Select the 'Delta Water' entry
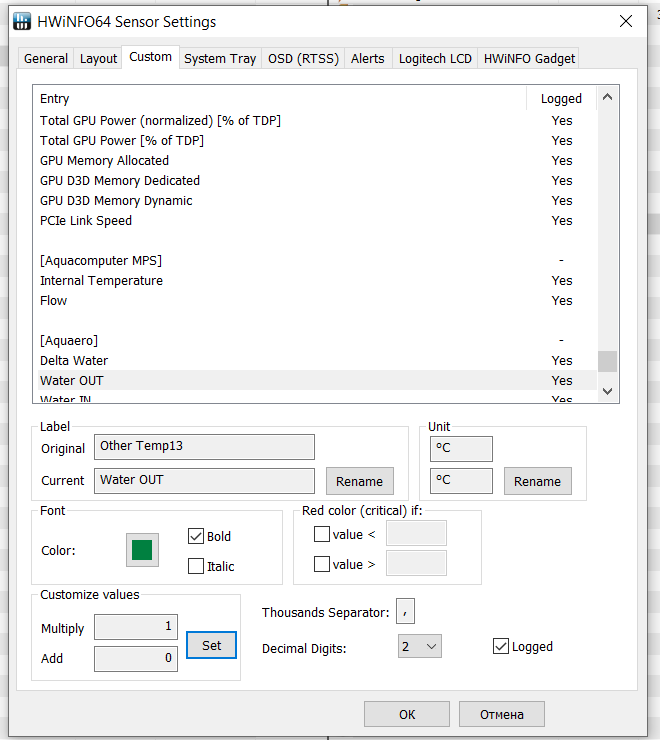Viewport: 660px width, 740px height. point(317,361)
